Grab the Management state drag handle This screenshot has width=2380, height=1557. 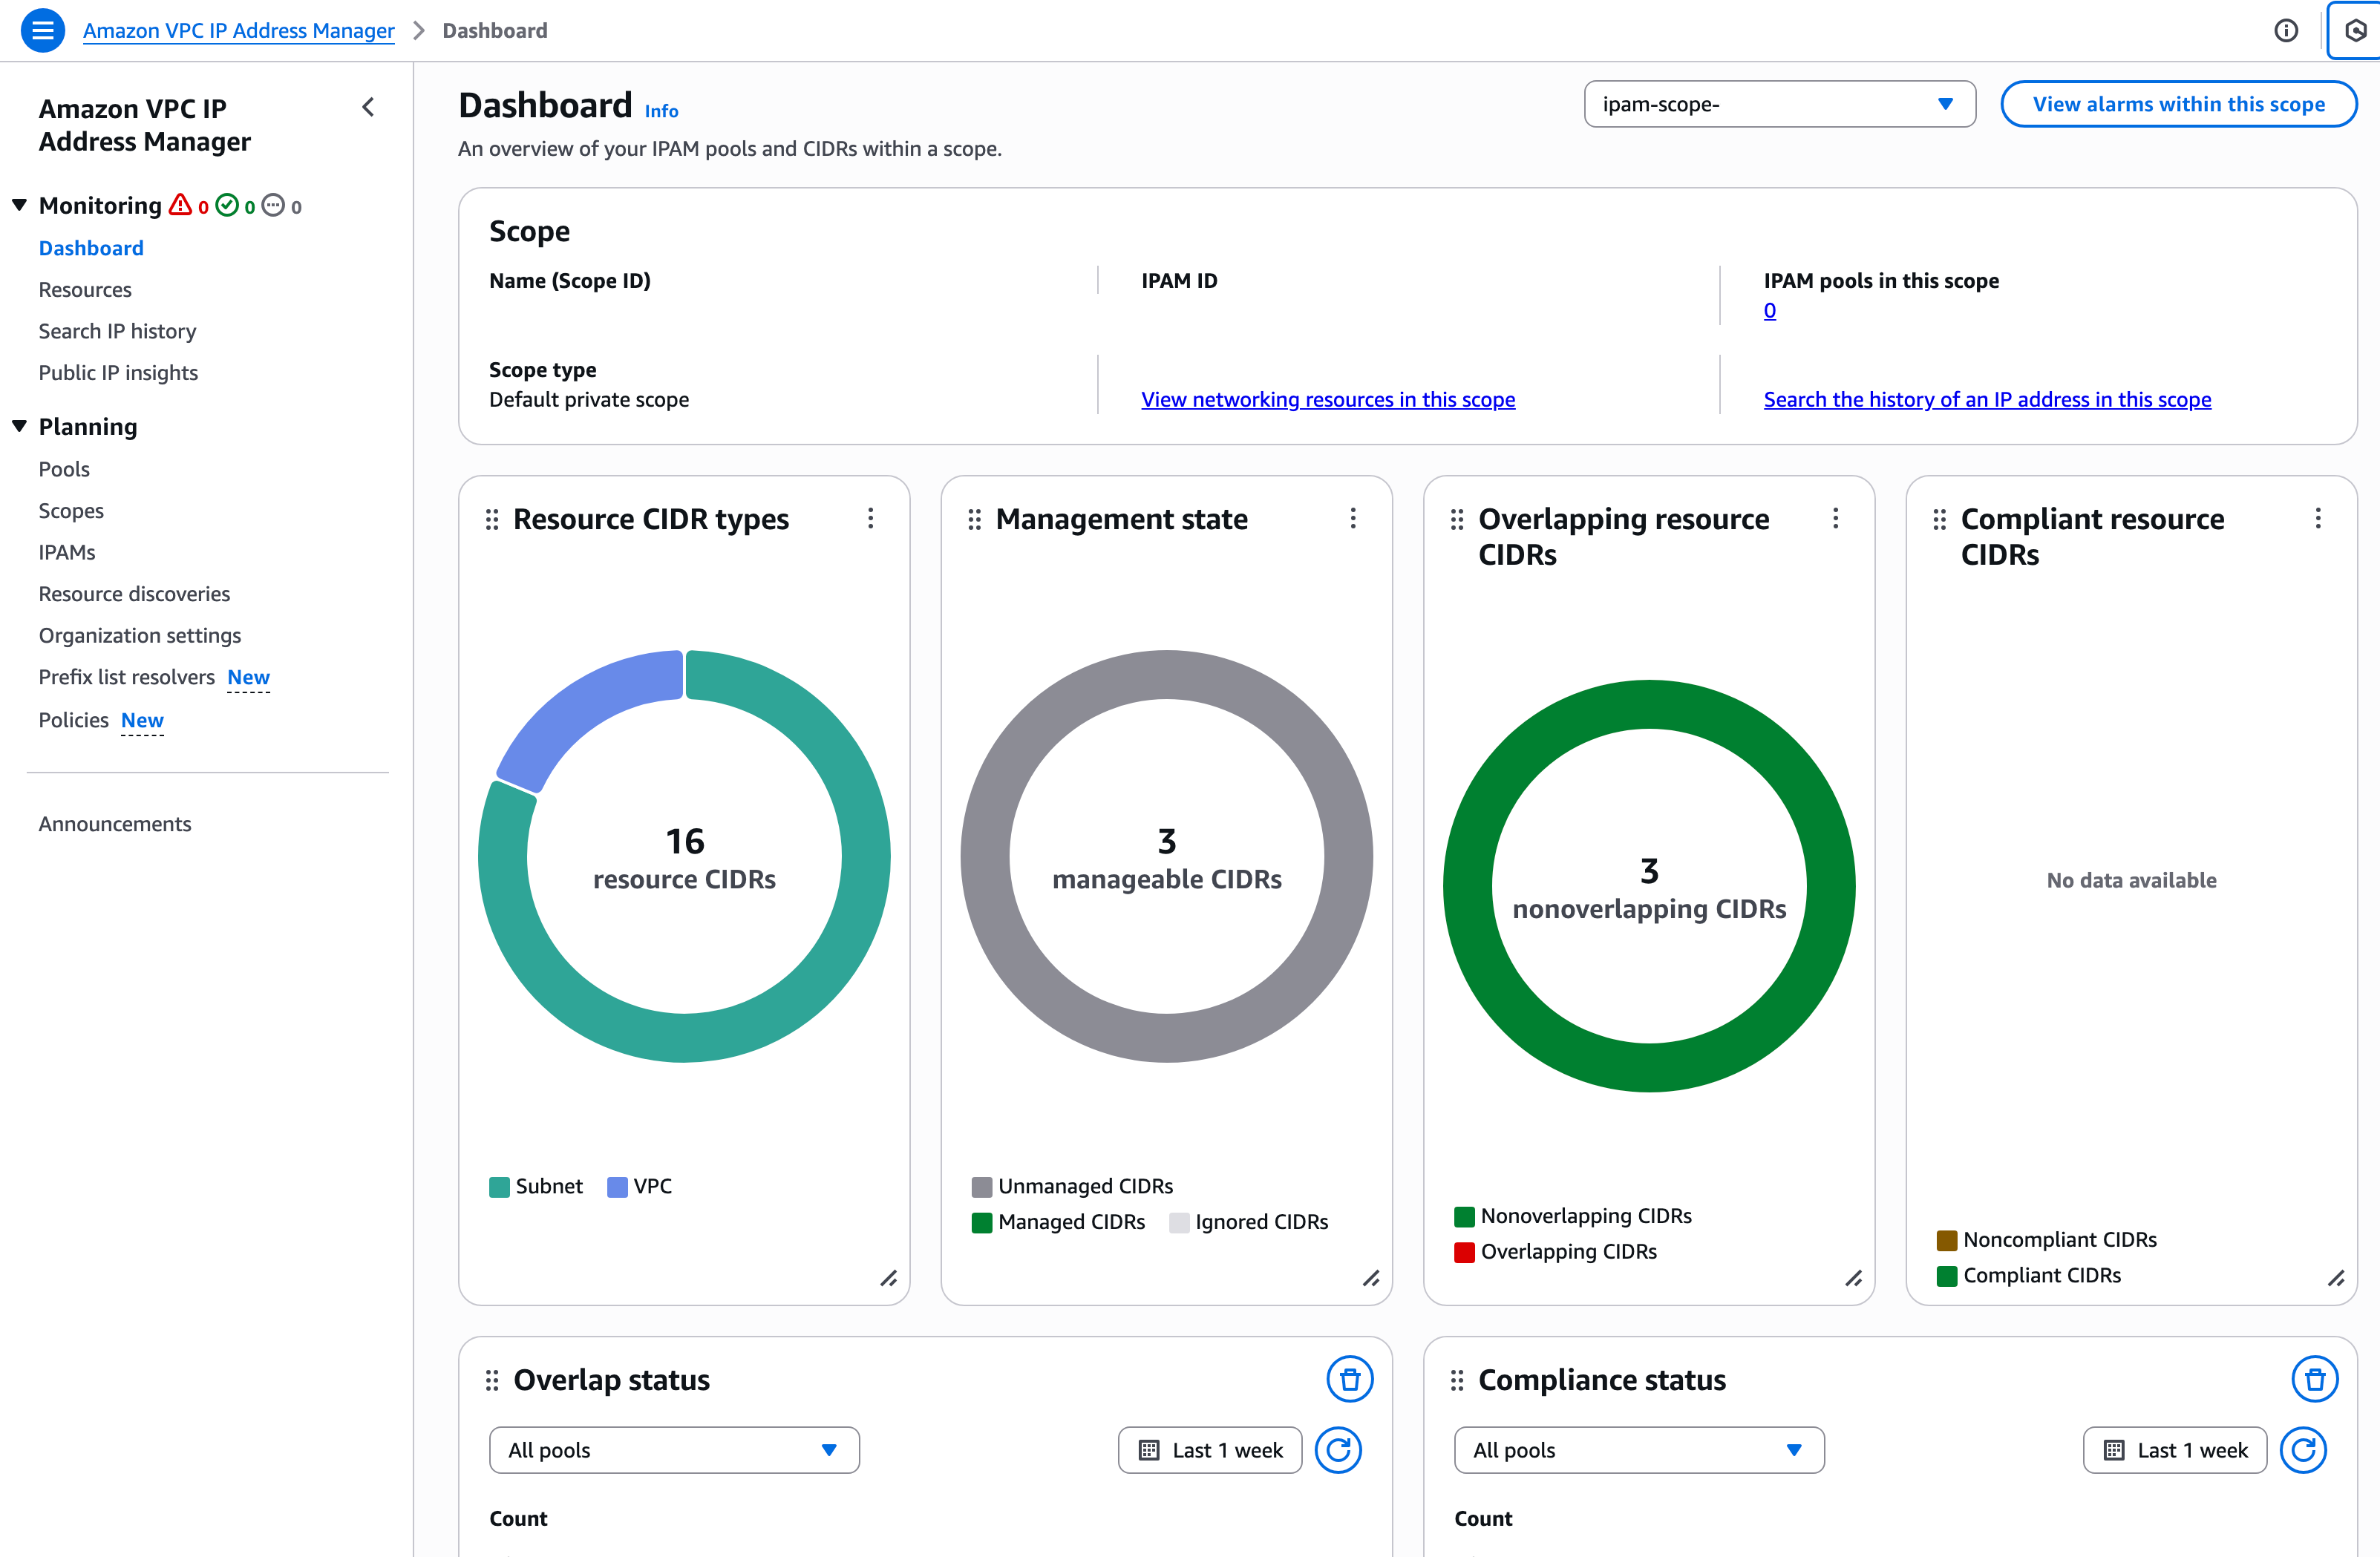pyautogui.click(x=974, y=519)
